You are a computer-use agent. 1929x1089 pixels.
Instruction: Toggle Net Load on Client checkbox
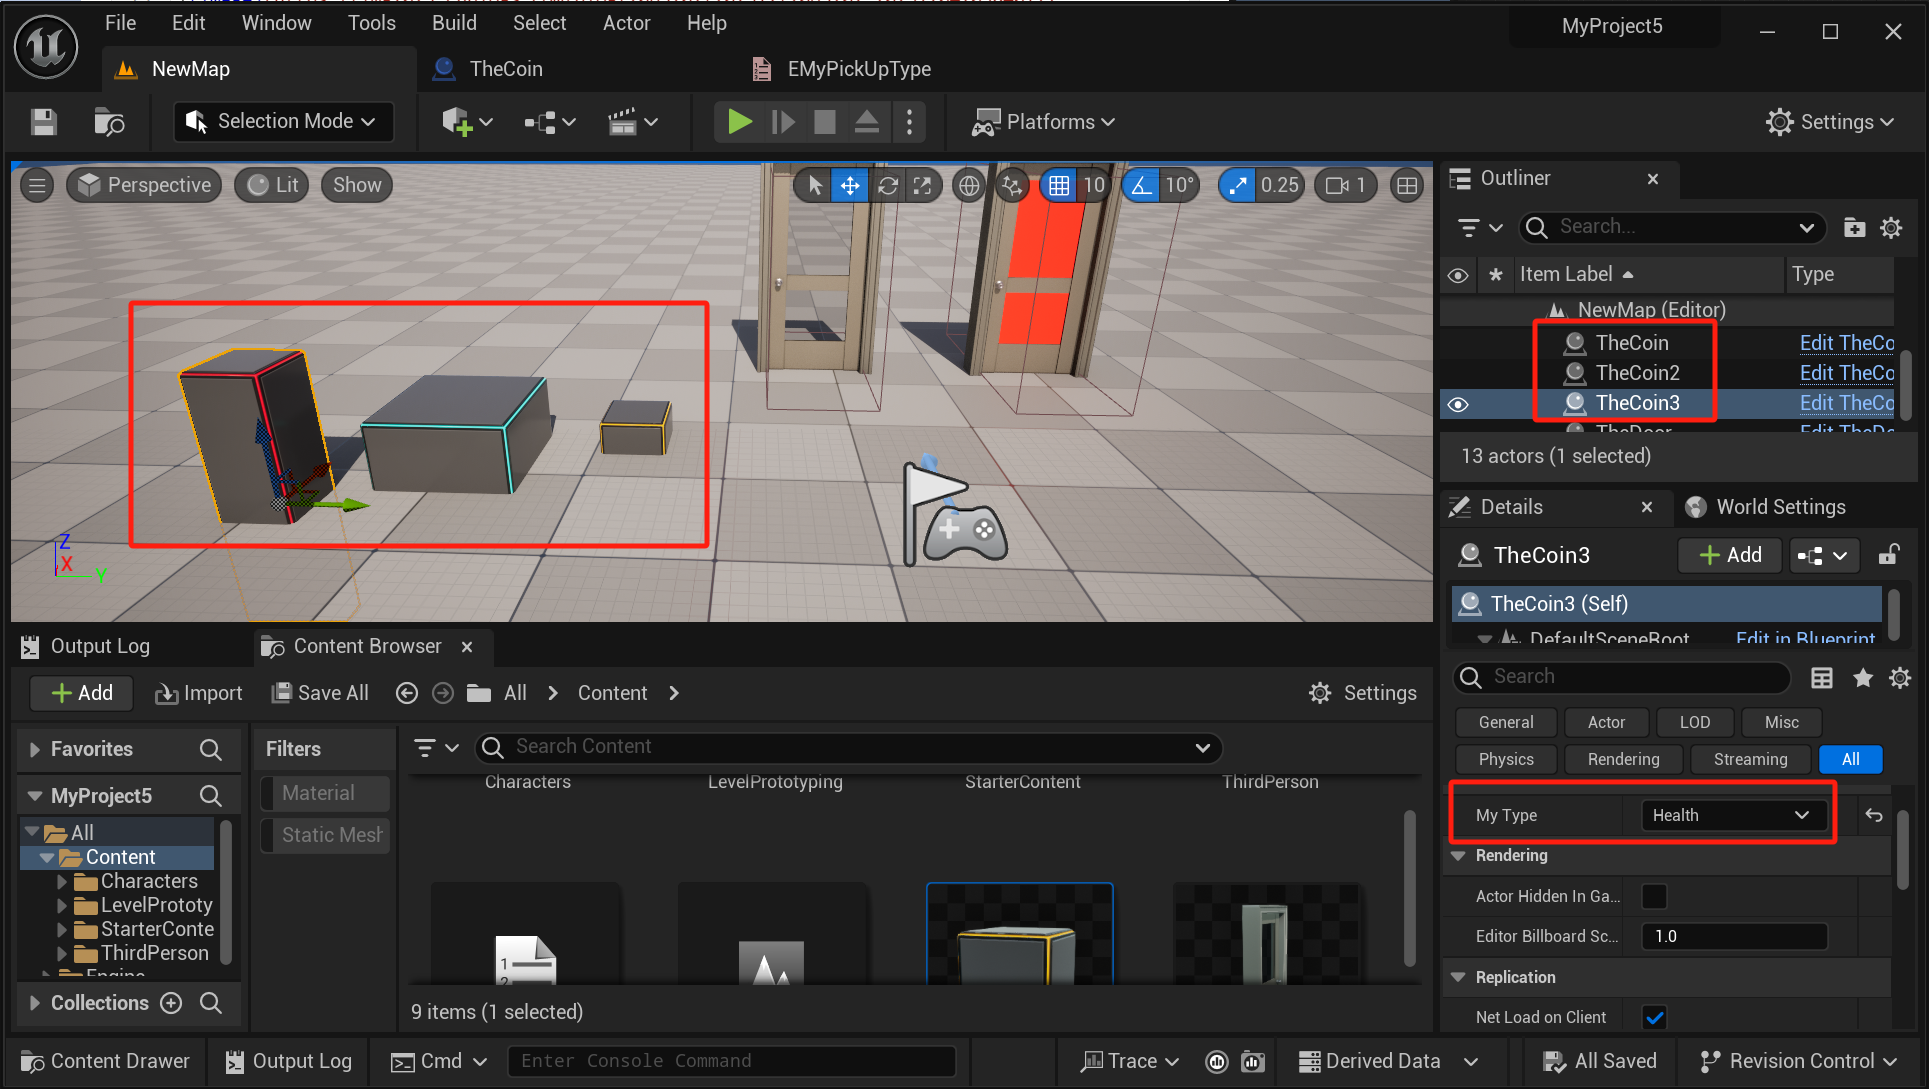1655,1017
